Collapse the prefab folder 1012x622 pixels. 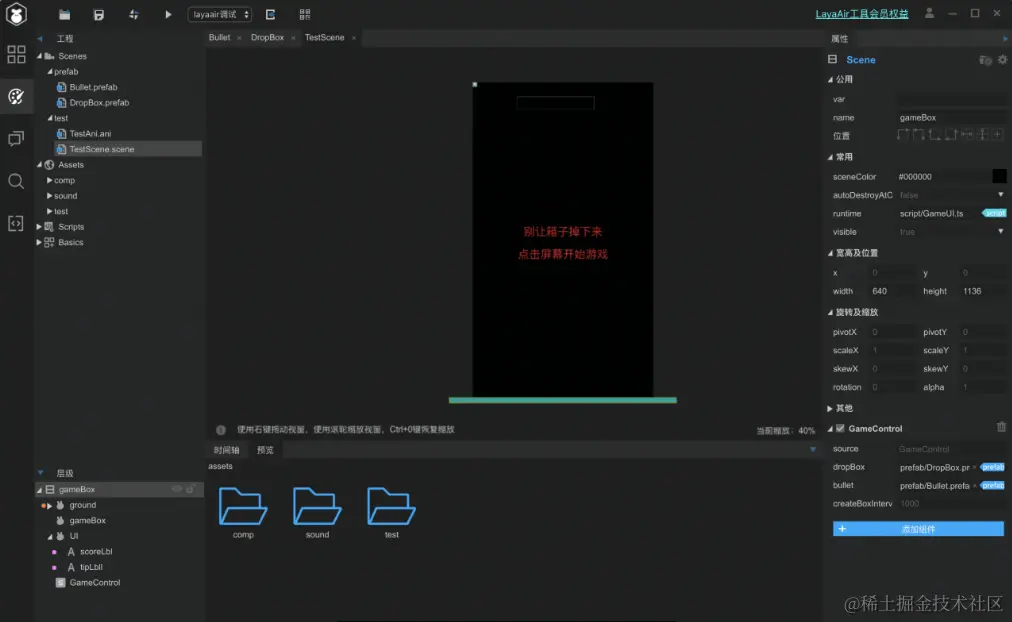50,72
